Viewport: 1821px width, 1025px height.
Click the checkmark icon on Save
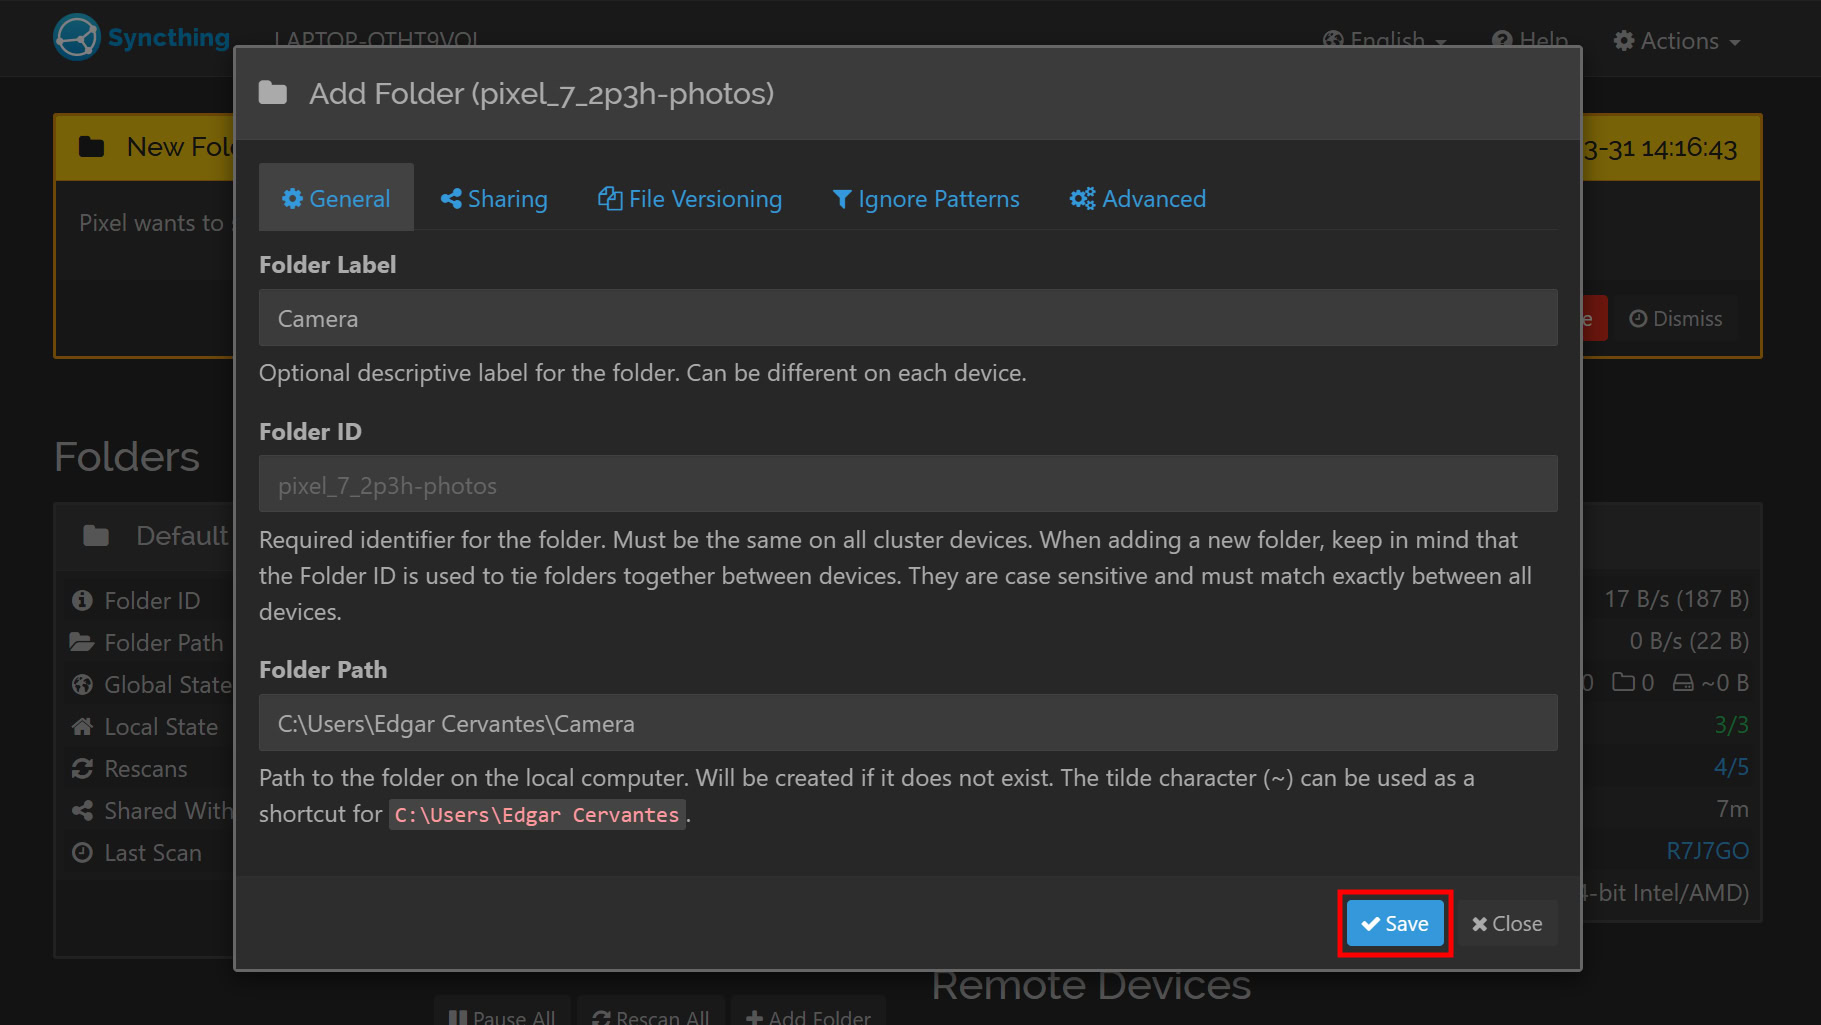(1370, 924)
